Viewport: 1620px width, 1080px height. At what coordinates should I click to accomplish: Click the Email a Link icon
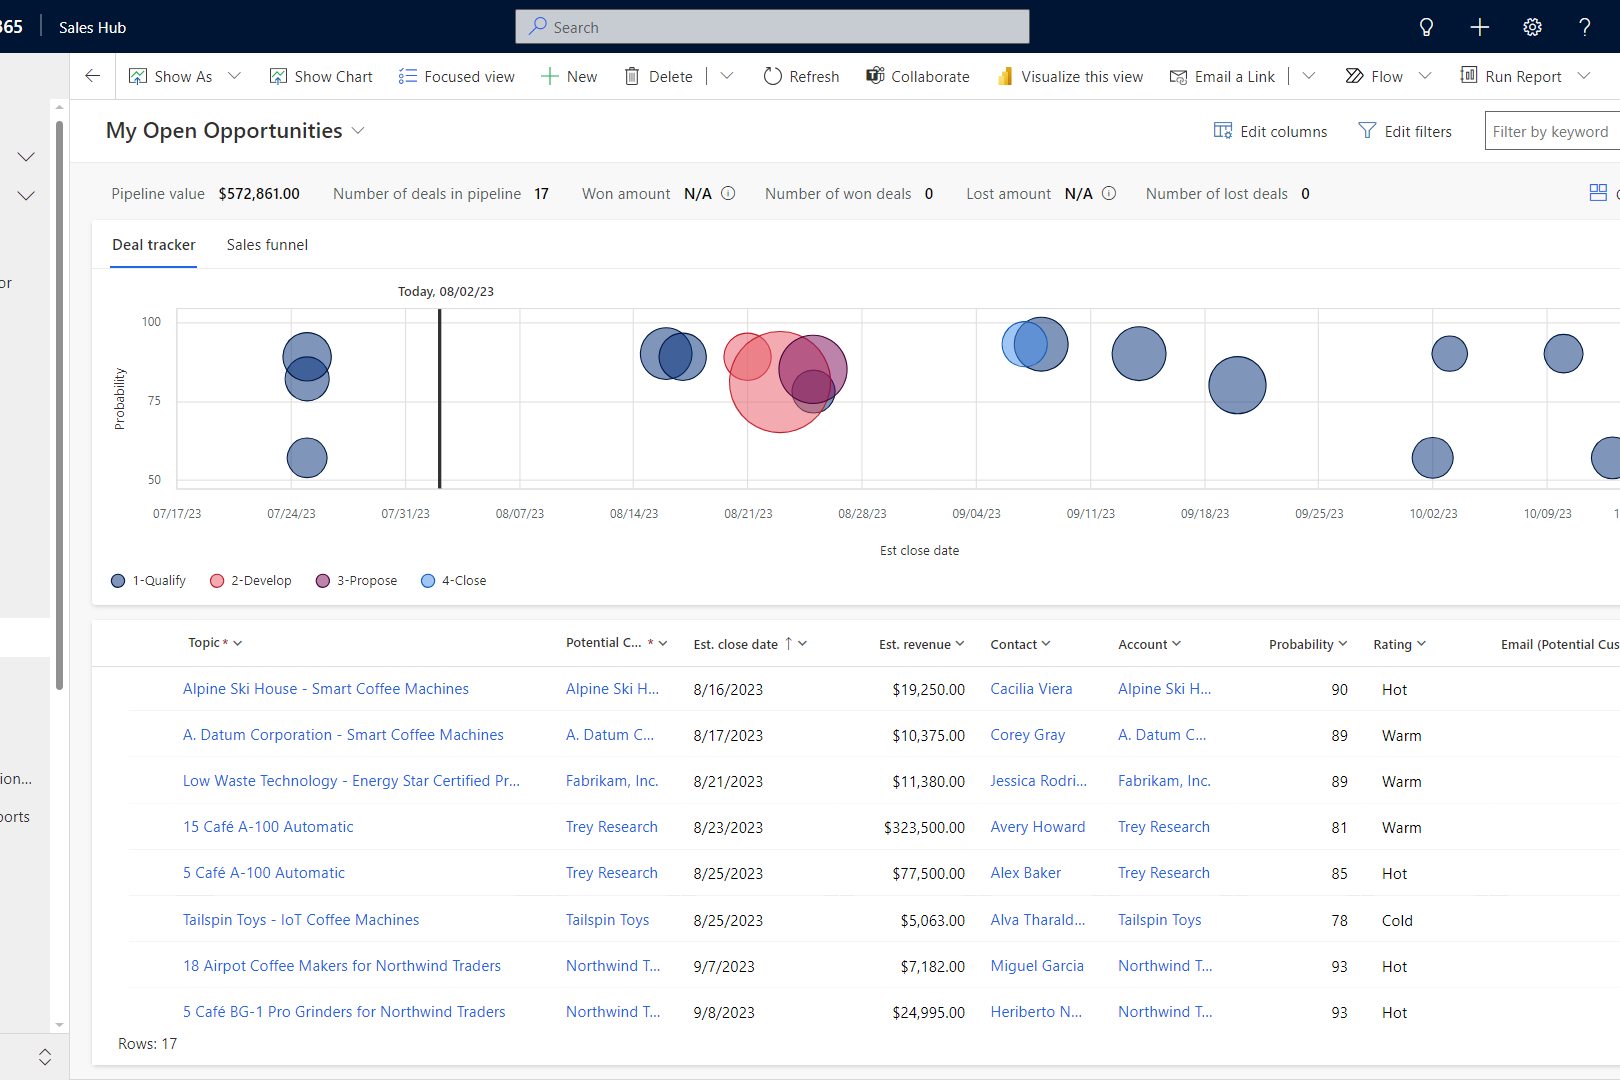[x=1178, y=76]
